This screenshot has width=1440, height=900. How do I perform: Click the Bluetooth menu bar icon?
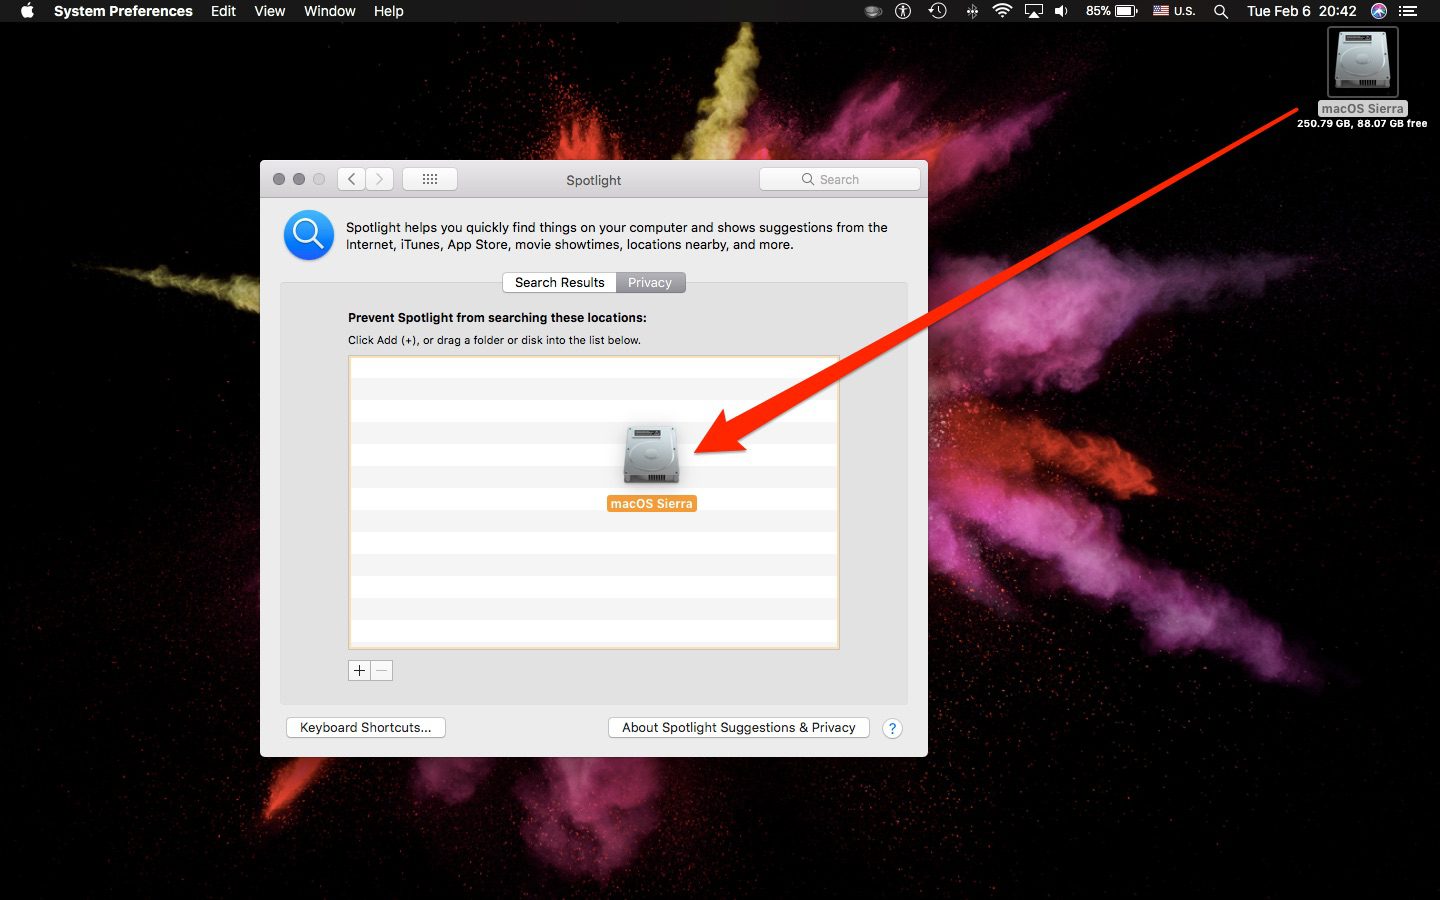(971, 11)
